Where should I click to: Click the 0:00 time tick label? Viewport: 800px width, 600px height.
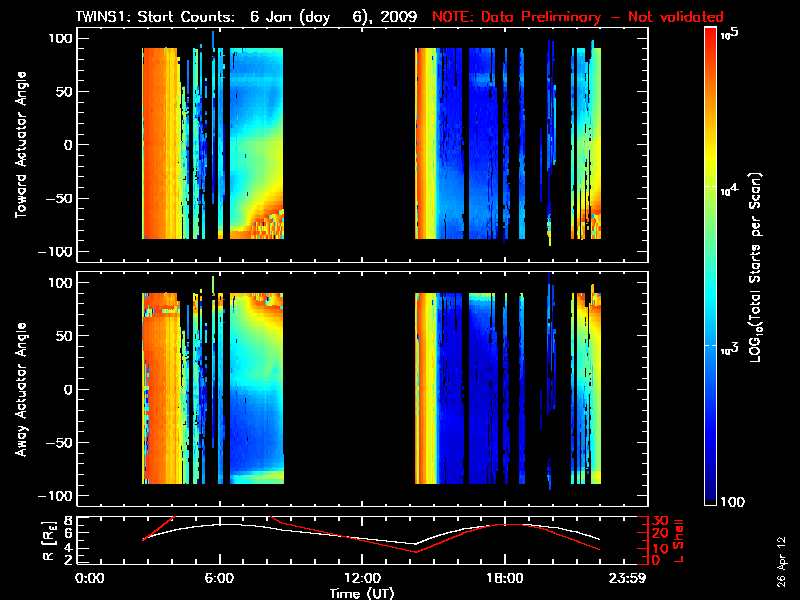[x=90, y=579]
